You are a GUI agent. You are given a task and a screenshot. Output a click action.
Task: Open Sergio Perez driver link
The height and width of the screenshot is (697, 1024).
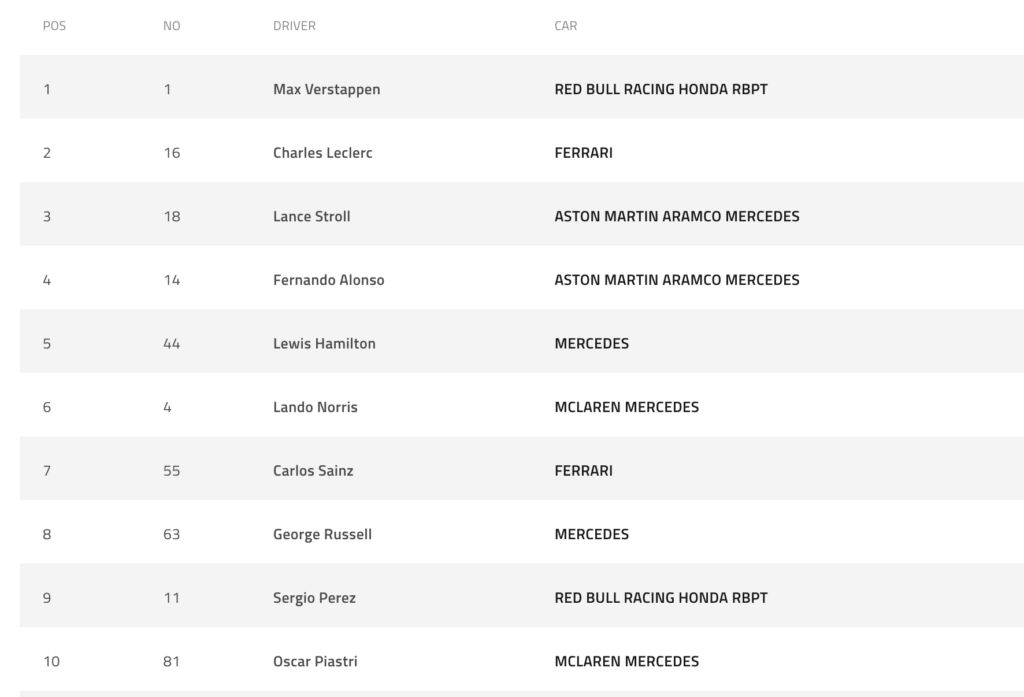tap(314, 598)
